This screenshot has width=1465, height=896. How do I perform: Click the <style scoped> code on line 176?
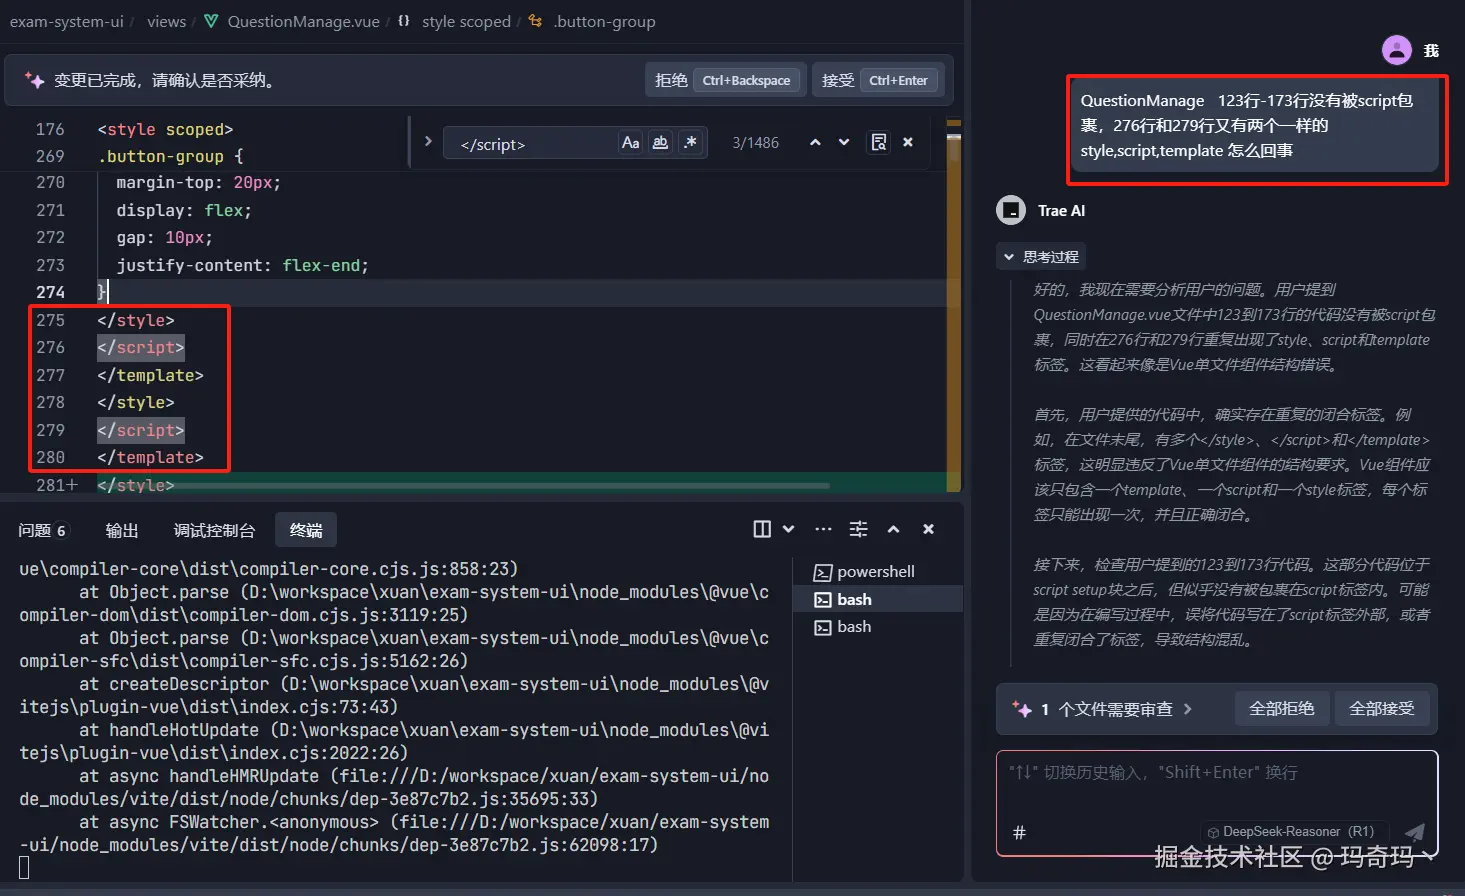pyautogui.click(x=165, y=129)
